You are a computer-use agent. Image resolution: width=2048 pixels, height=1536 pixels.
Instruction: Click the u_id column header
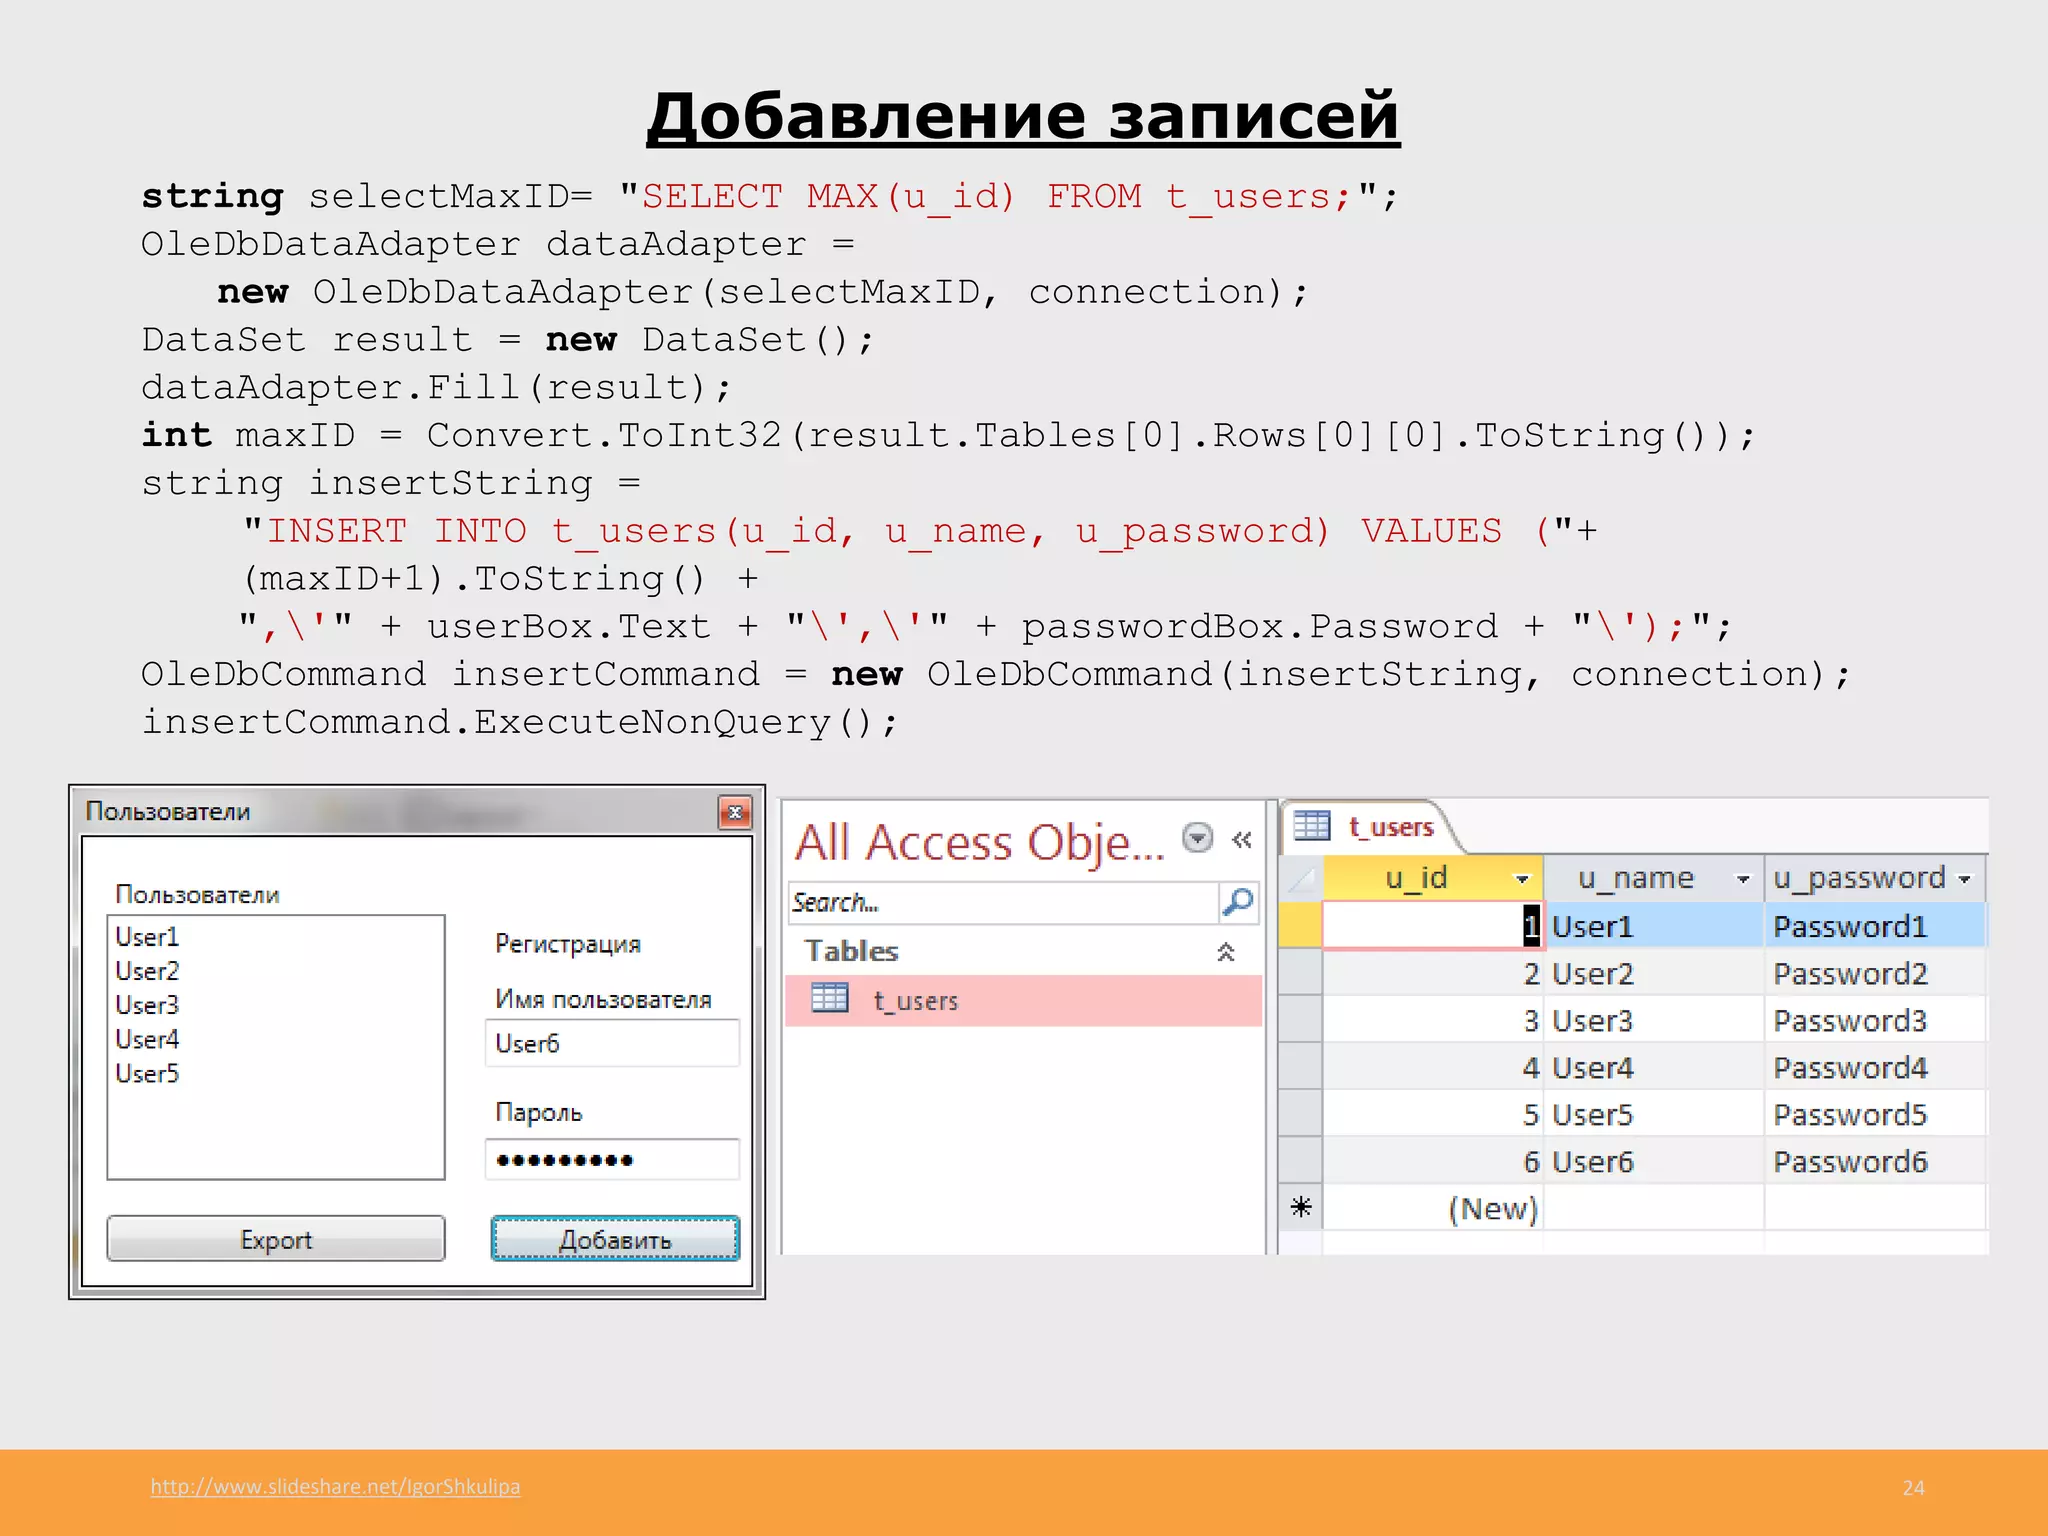[x=1433, y=878]
